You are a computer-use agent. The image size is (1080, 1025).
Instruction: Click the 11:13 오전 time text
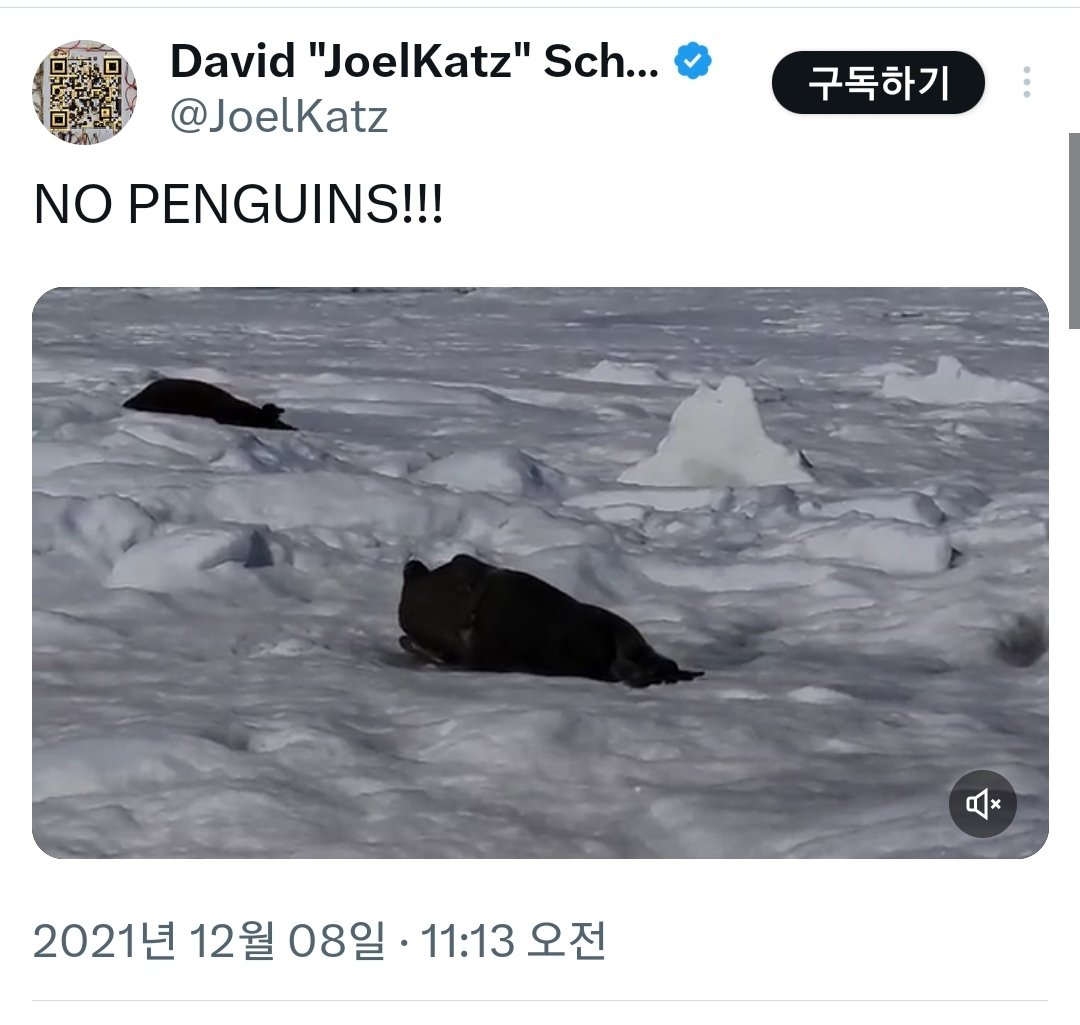click(x=513, y=940)
